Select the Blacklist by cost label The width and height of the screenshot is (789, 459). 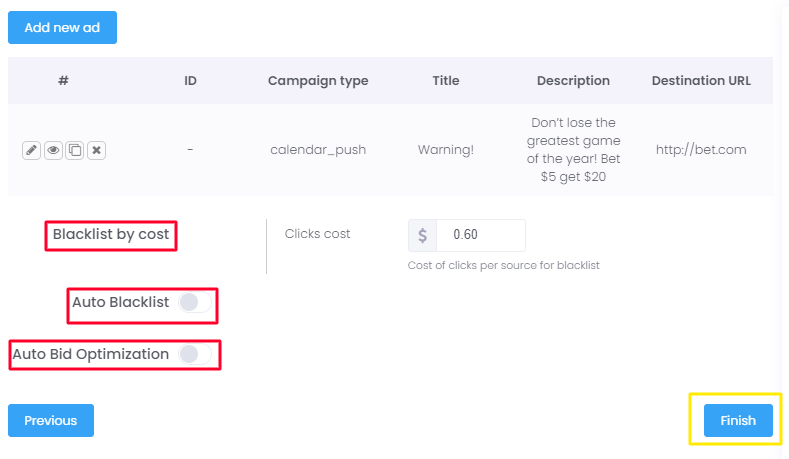pyautogui.click(x=111, y=235)
